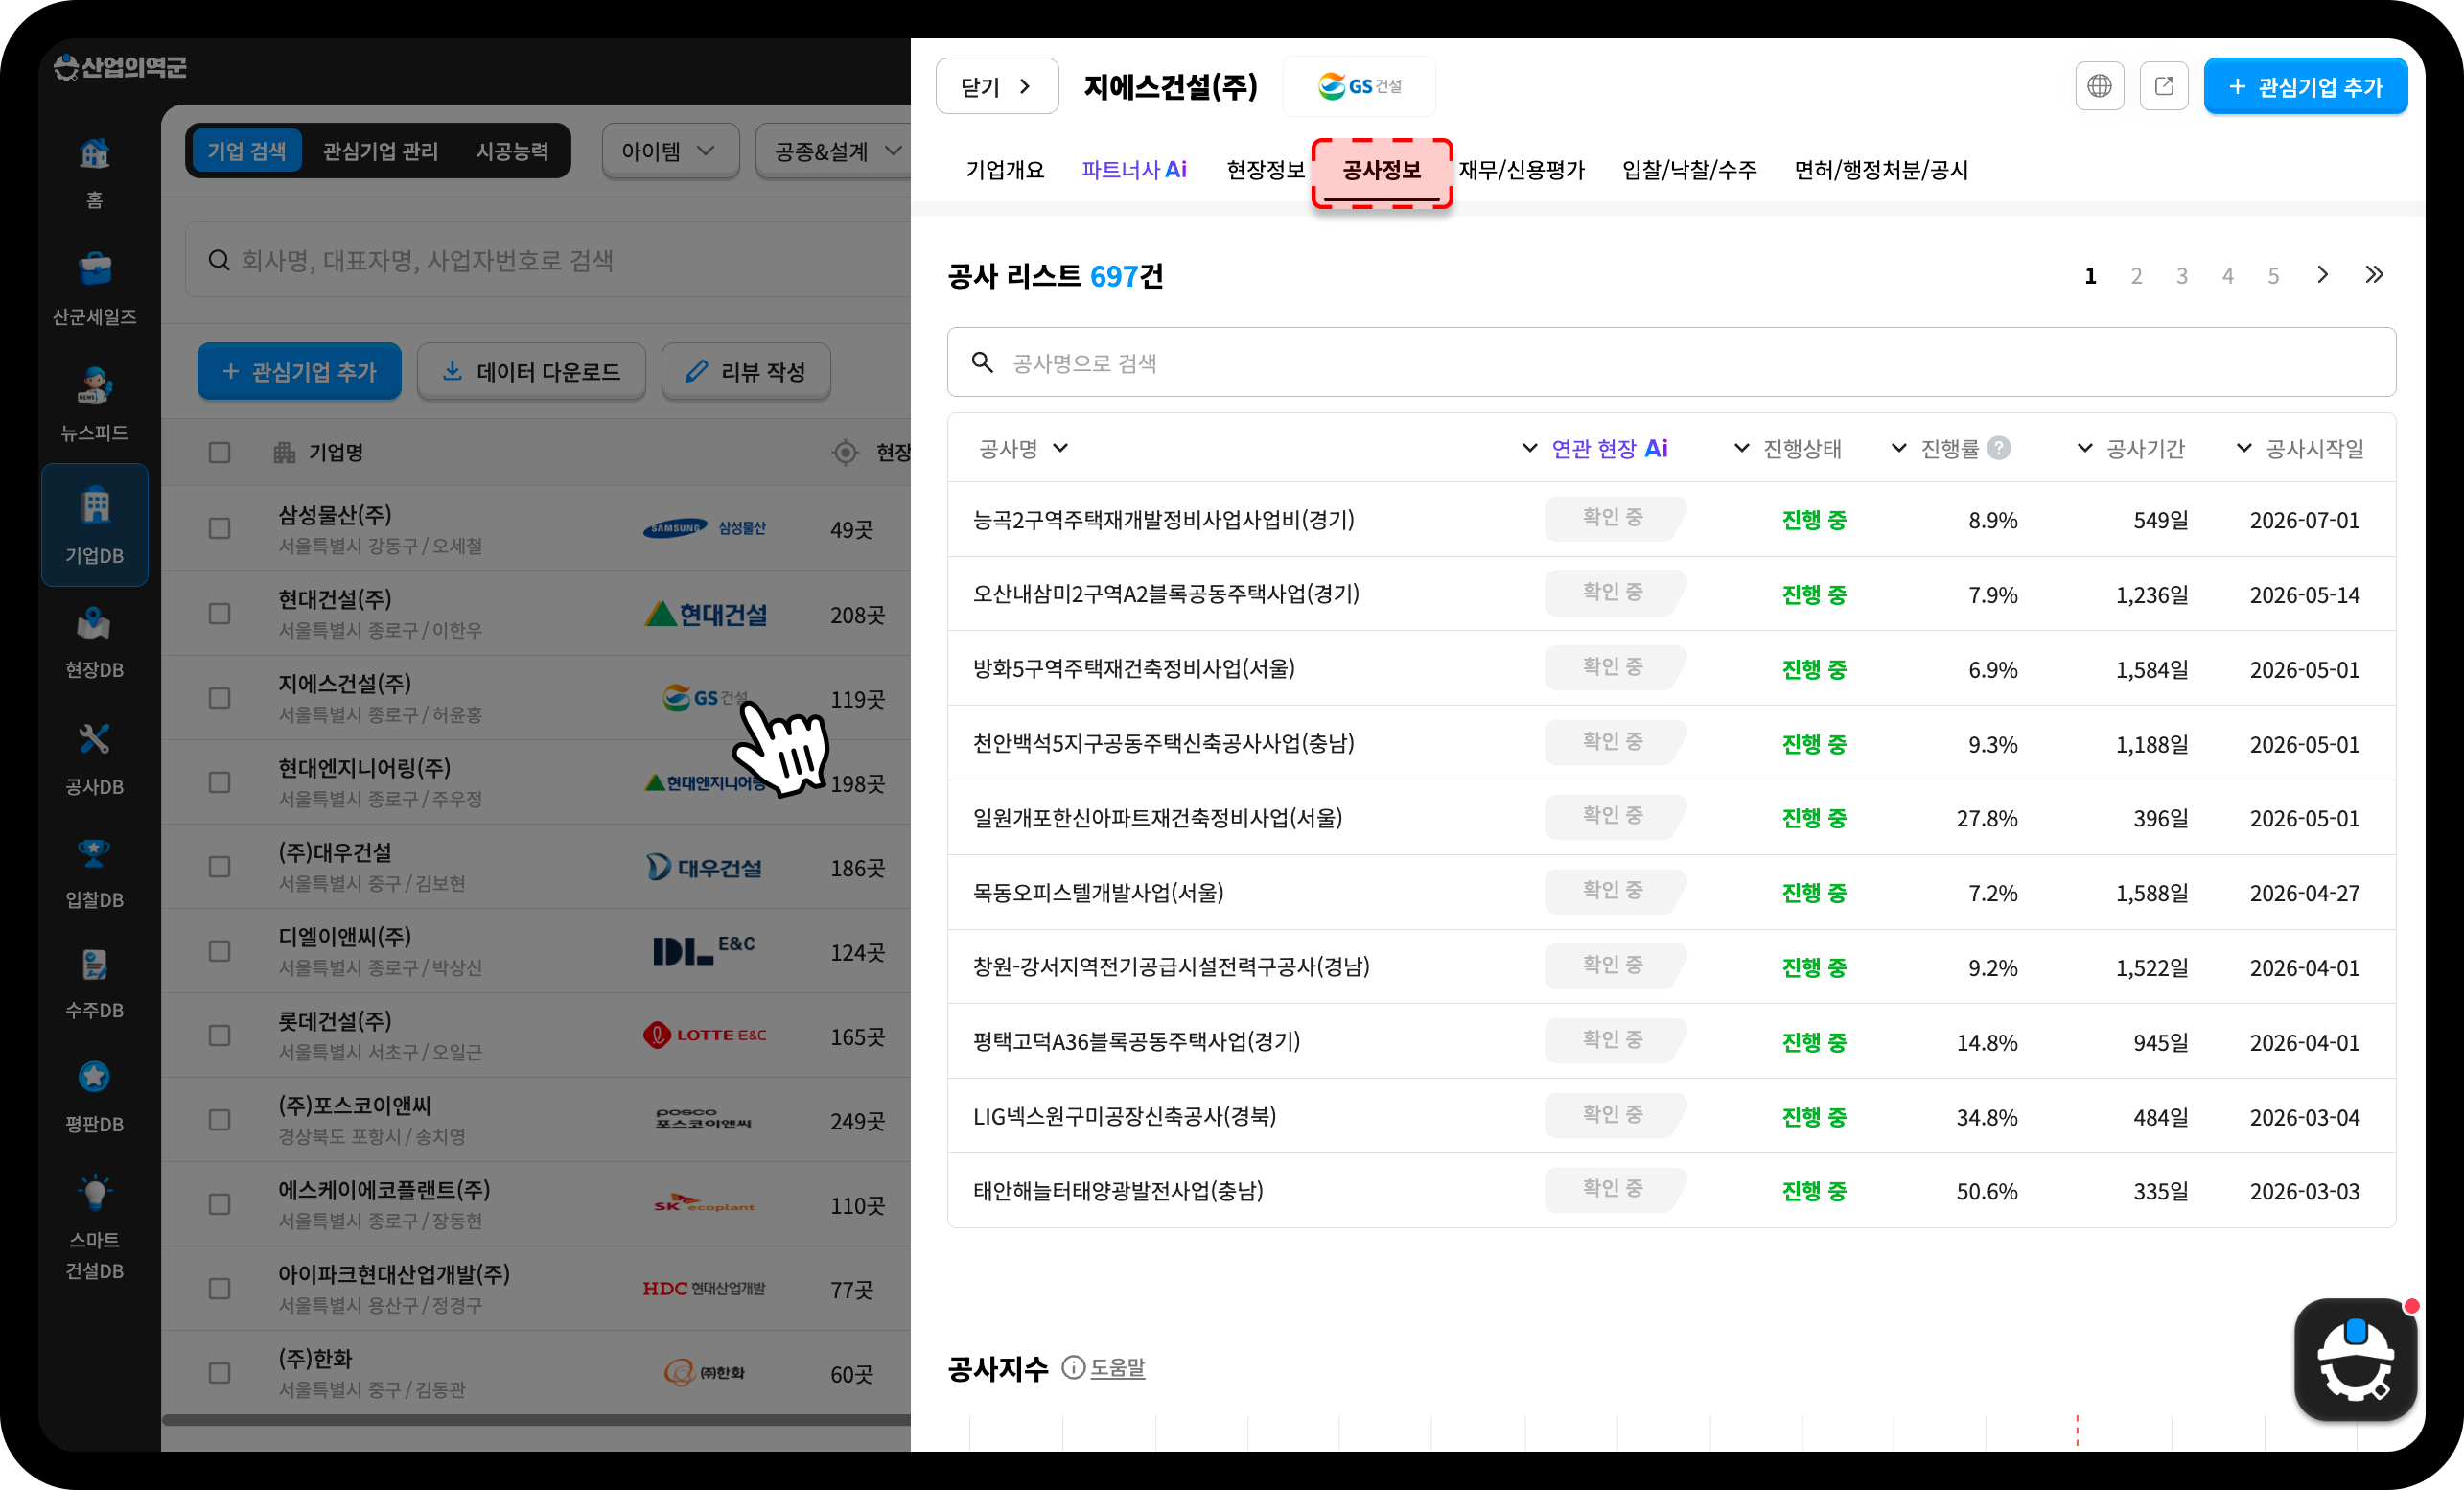Click the 공사지수 info icon
2464x1490 pixels.
1073,1367
